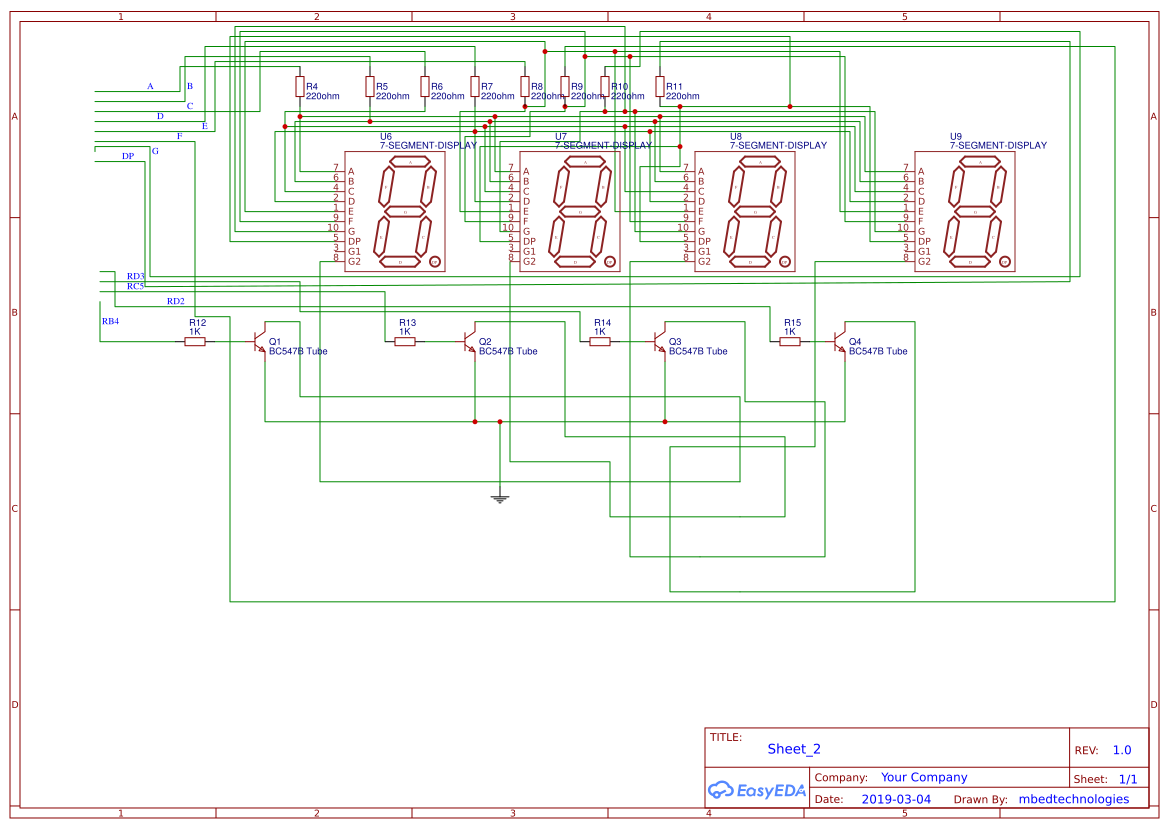Select the Q4 transistor symbol

click(x=840, y=341)
